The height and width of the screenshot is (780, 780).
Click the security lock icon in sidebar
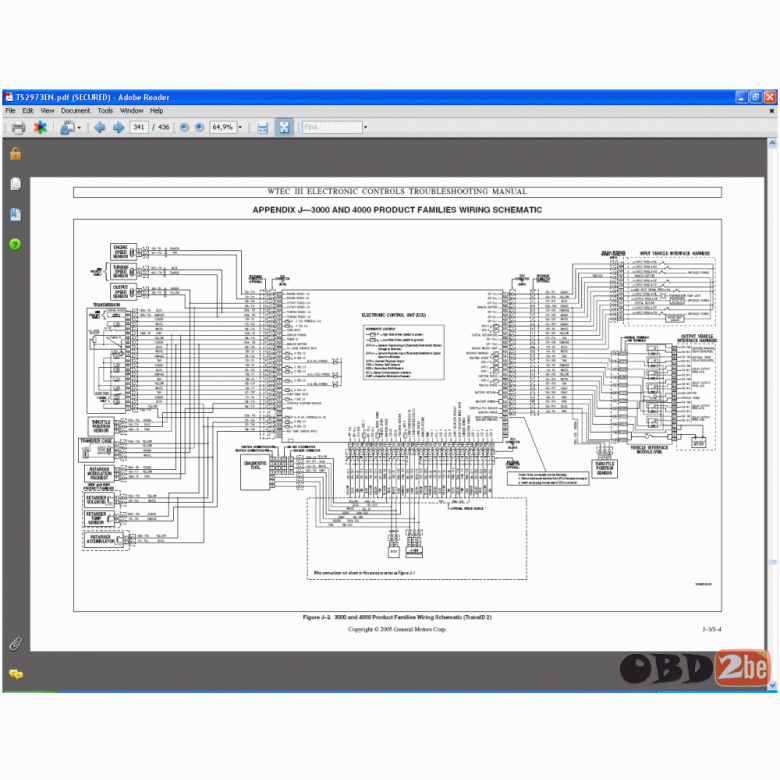[x=16, y=154]
